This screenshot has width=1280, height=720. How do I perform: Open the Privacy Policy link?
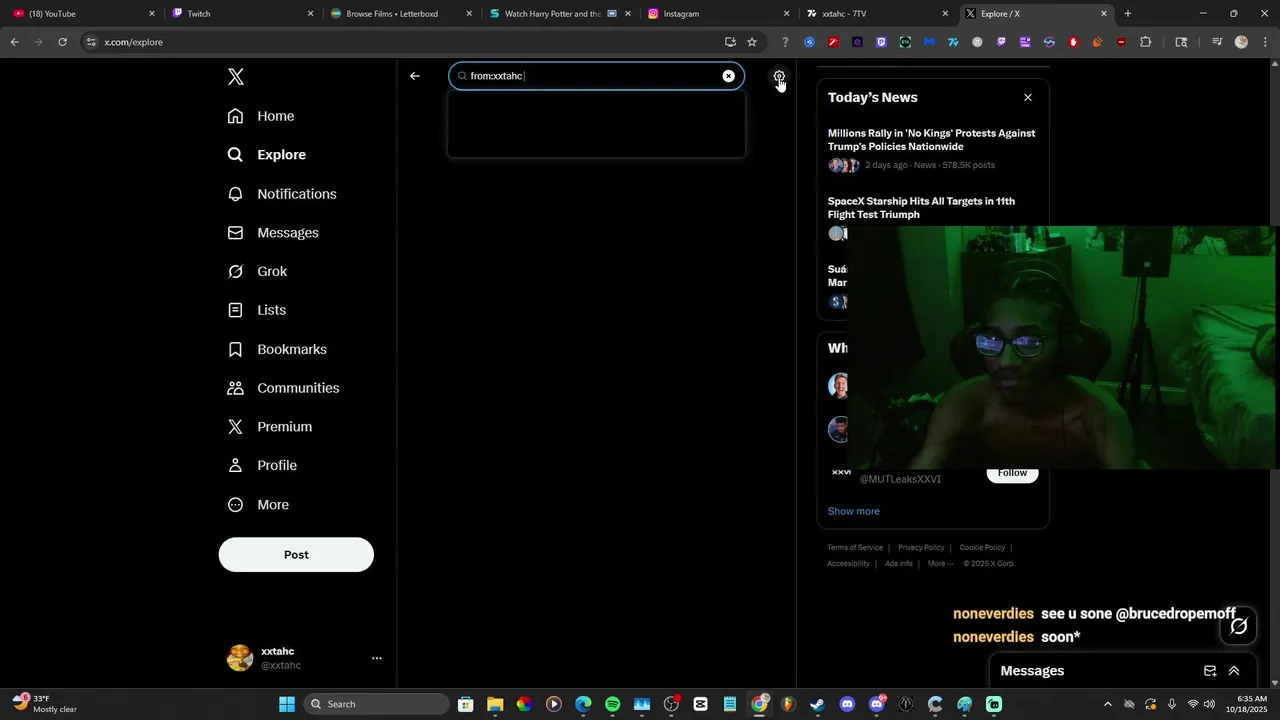[x=921, y=548]
